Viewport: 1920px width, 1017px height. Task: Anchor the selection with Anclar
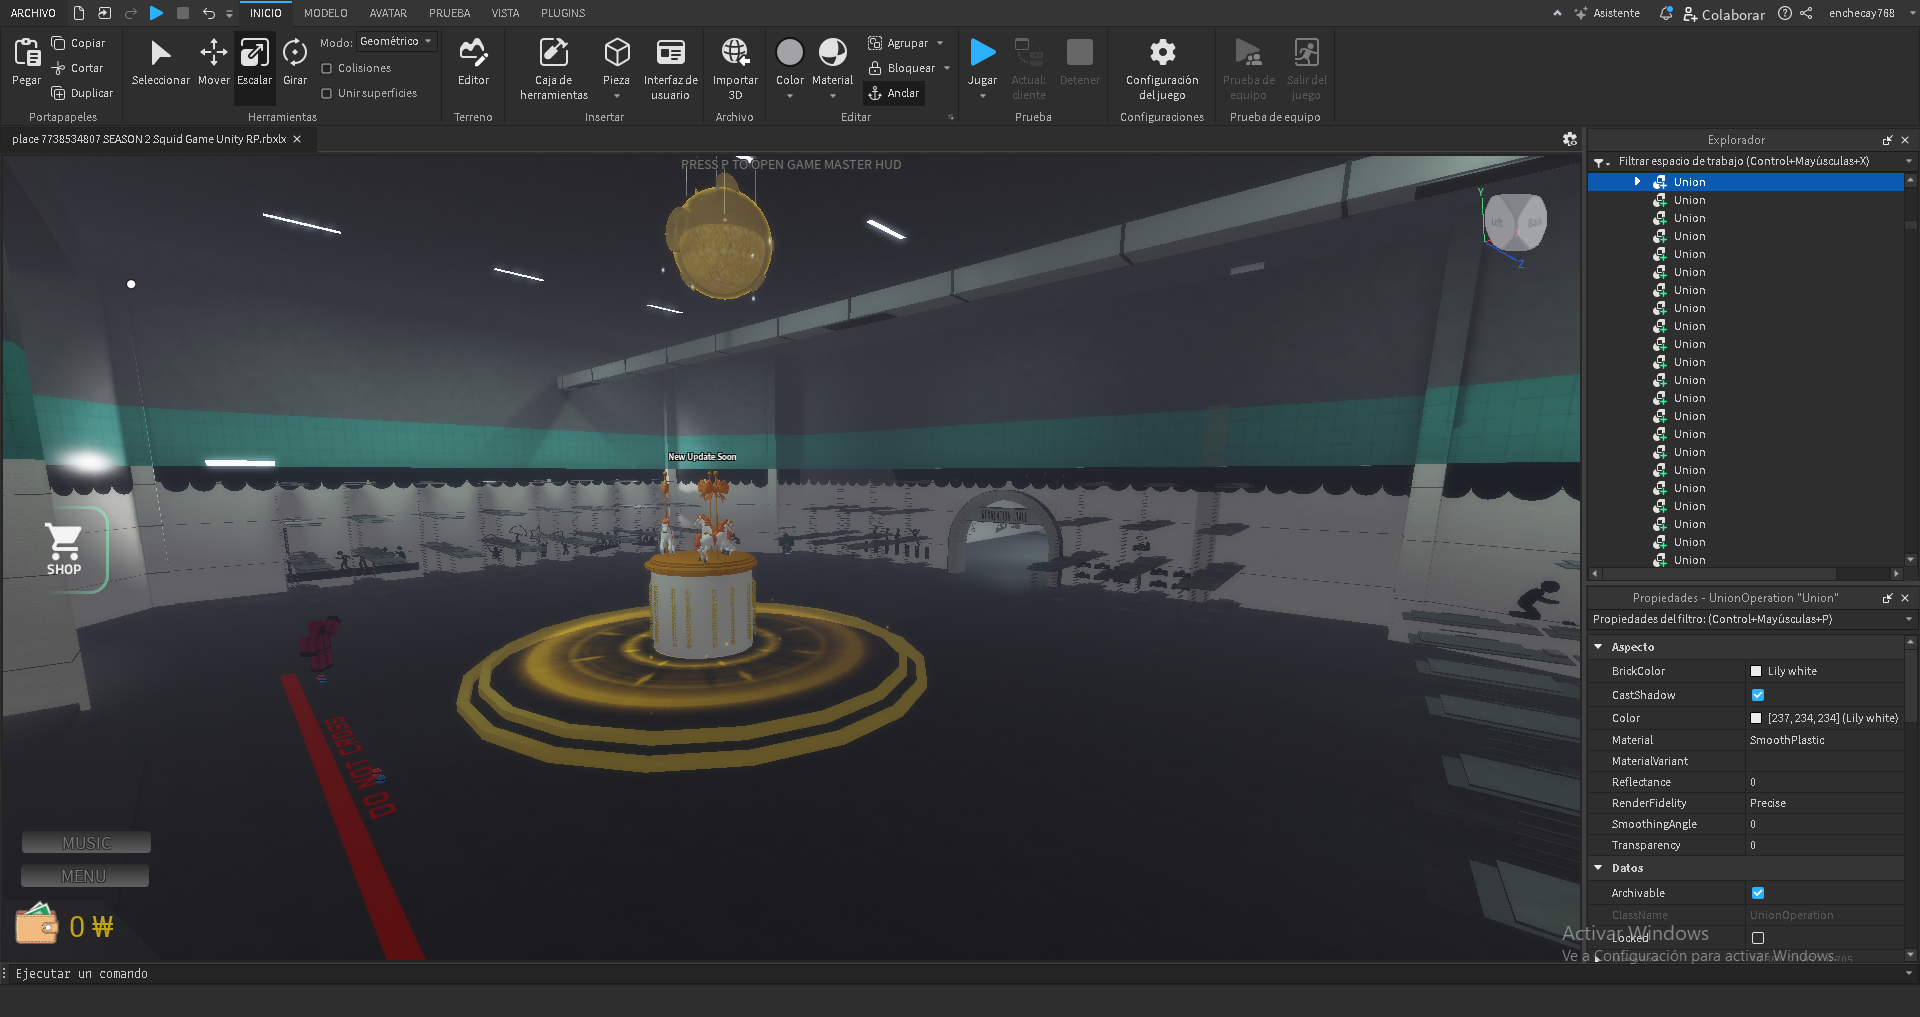[x=893, y=93]
